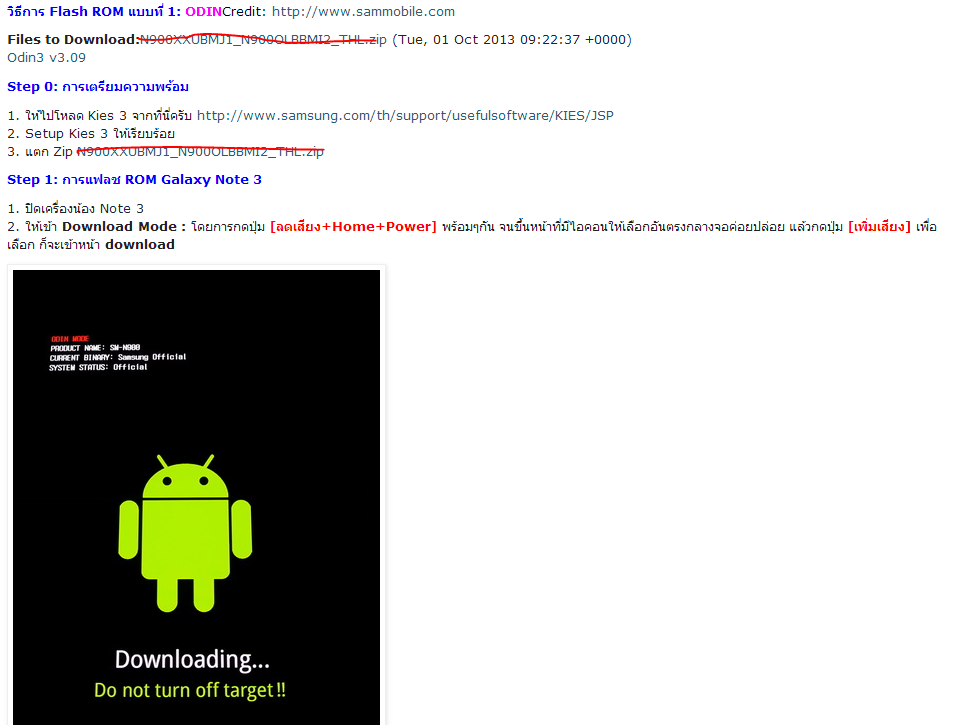Click the Download Mode screenshot image

pyautogui.click(x=197, y=497)
